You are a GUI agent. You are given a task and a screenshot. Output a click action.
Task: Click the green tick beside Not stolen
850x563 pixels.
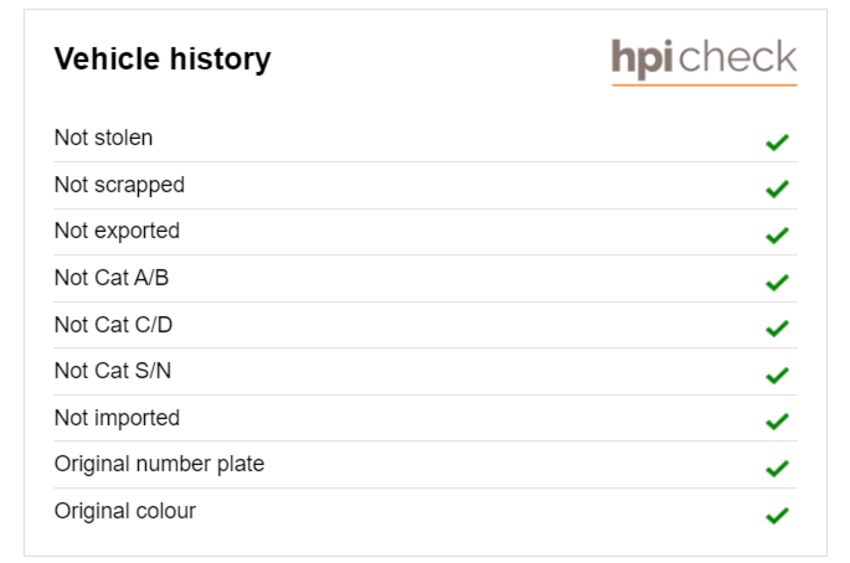777,142
